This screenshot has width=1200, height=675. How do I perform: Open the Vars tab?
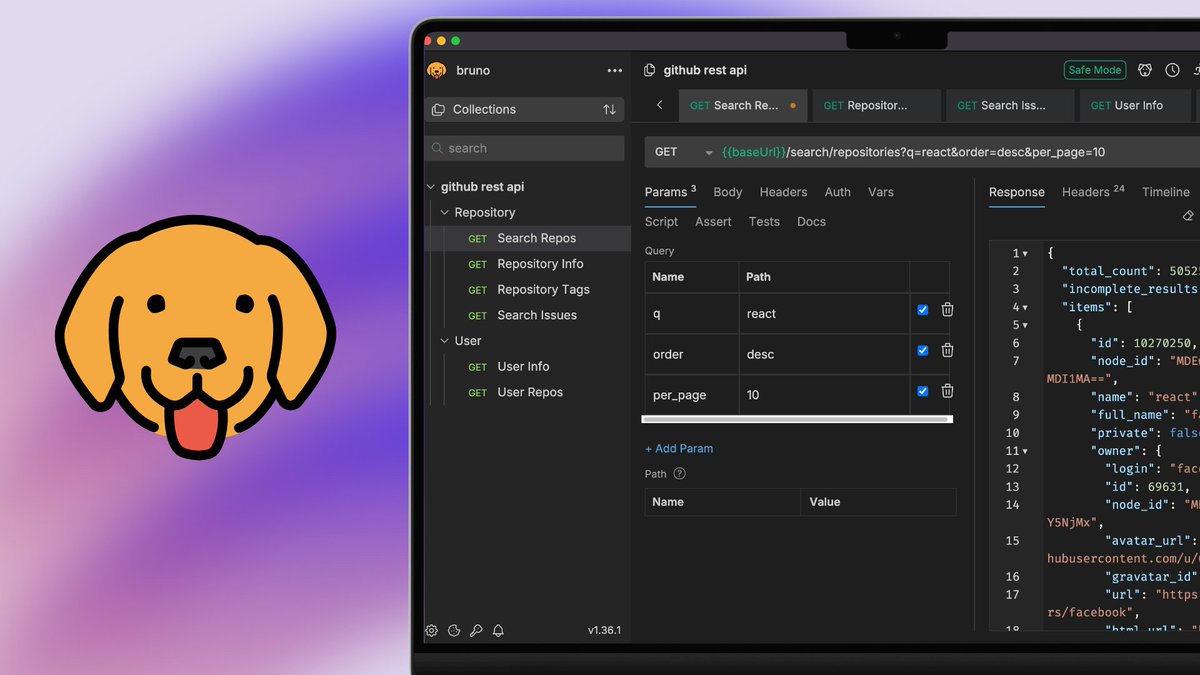click(881, 192)
